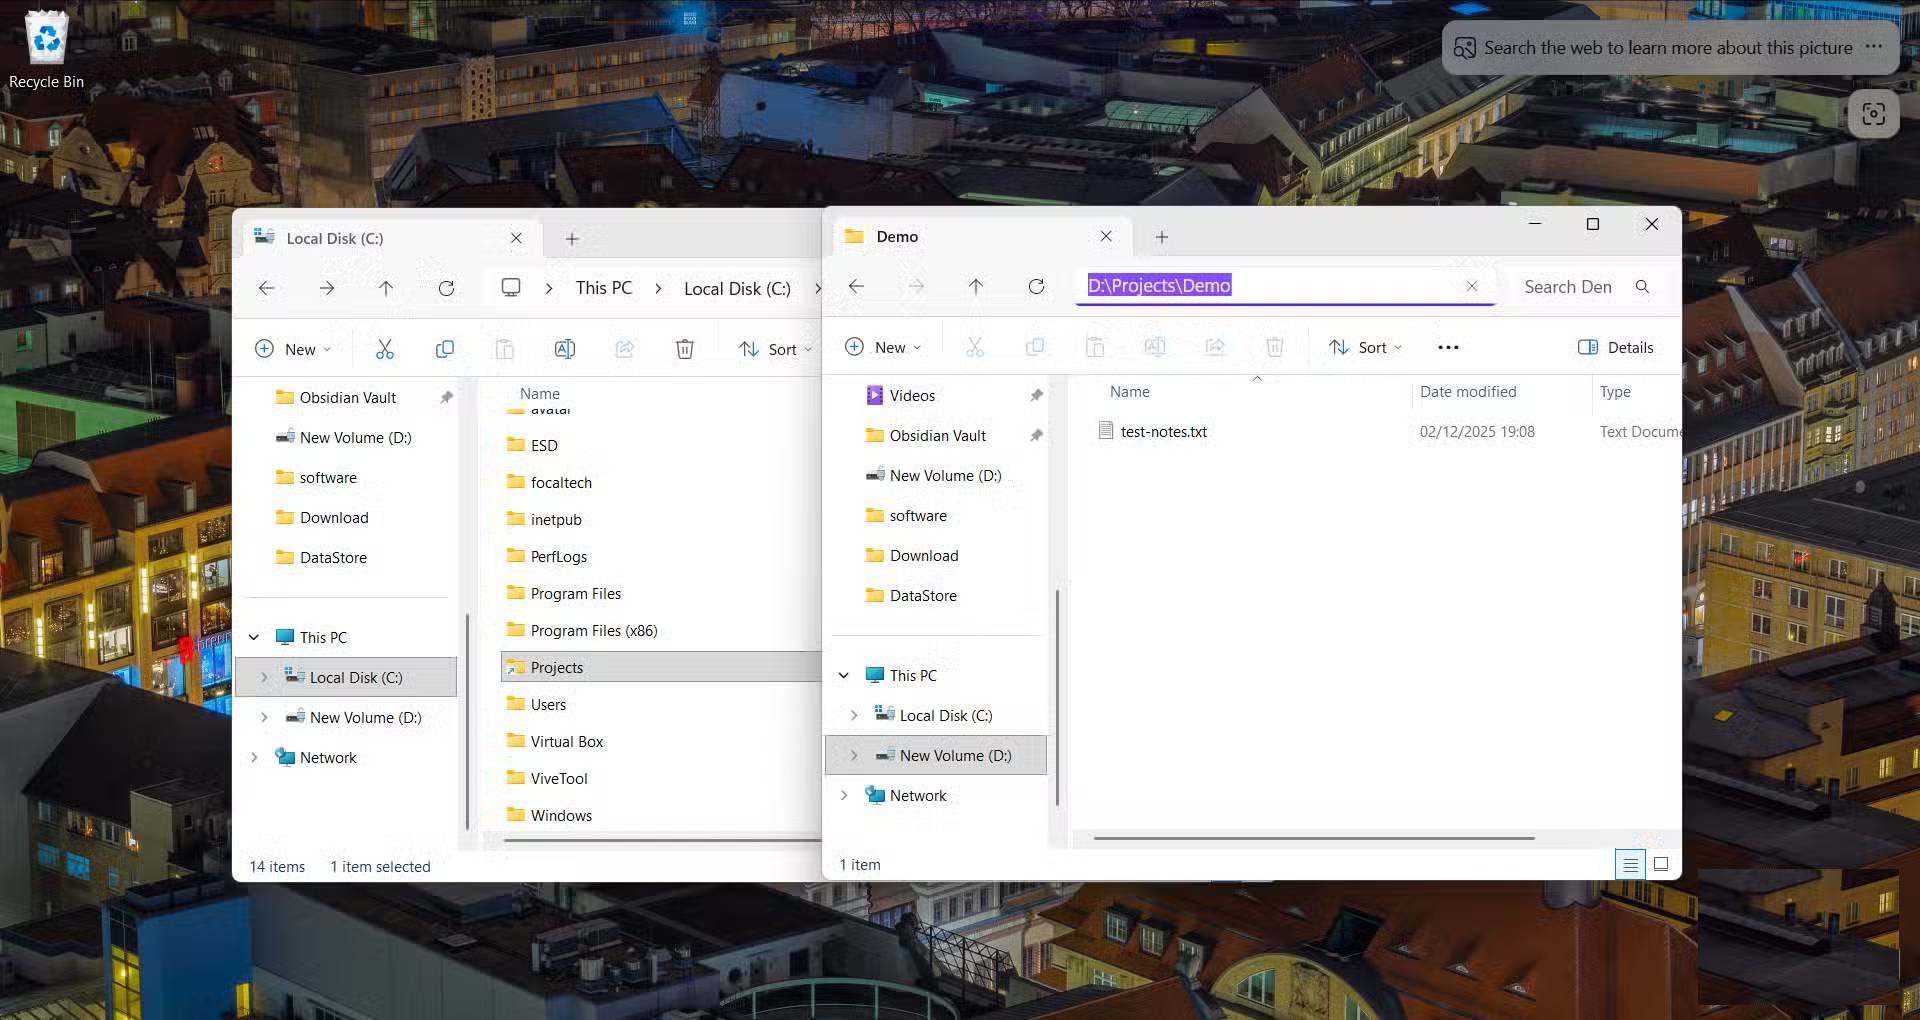Open the New menu in Demo window

coord(883,347)
